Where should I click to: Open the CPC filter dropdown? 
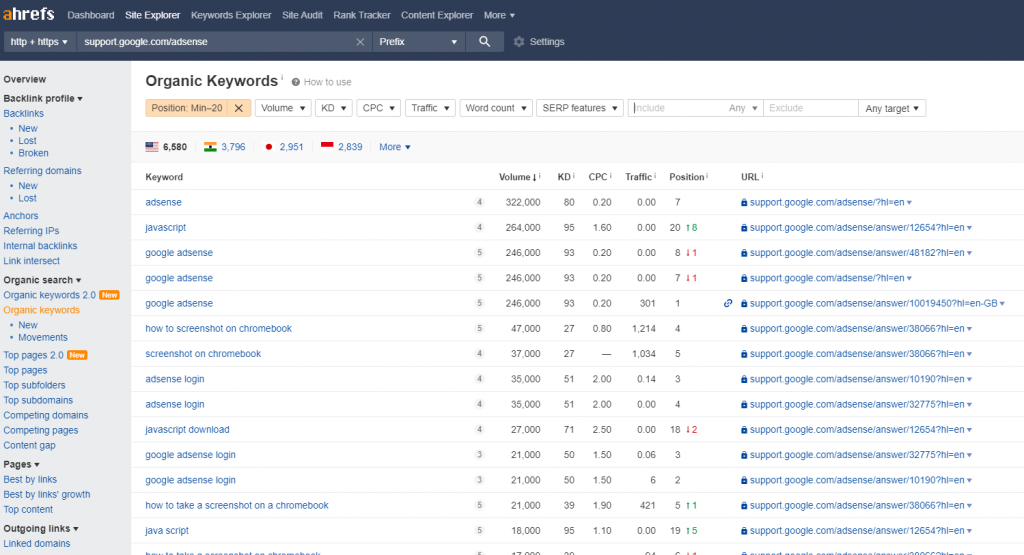point(378,108)
